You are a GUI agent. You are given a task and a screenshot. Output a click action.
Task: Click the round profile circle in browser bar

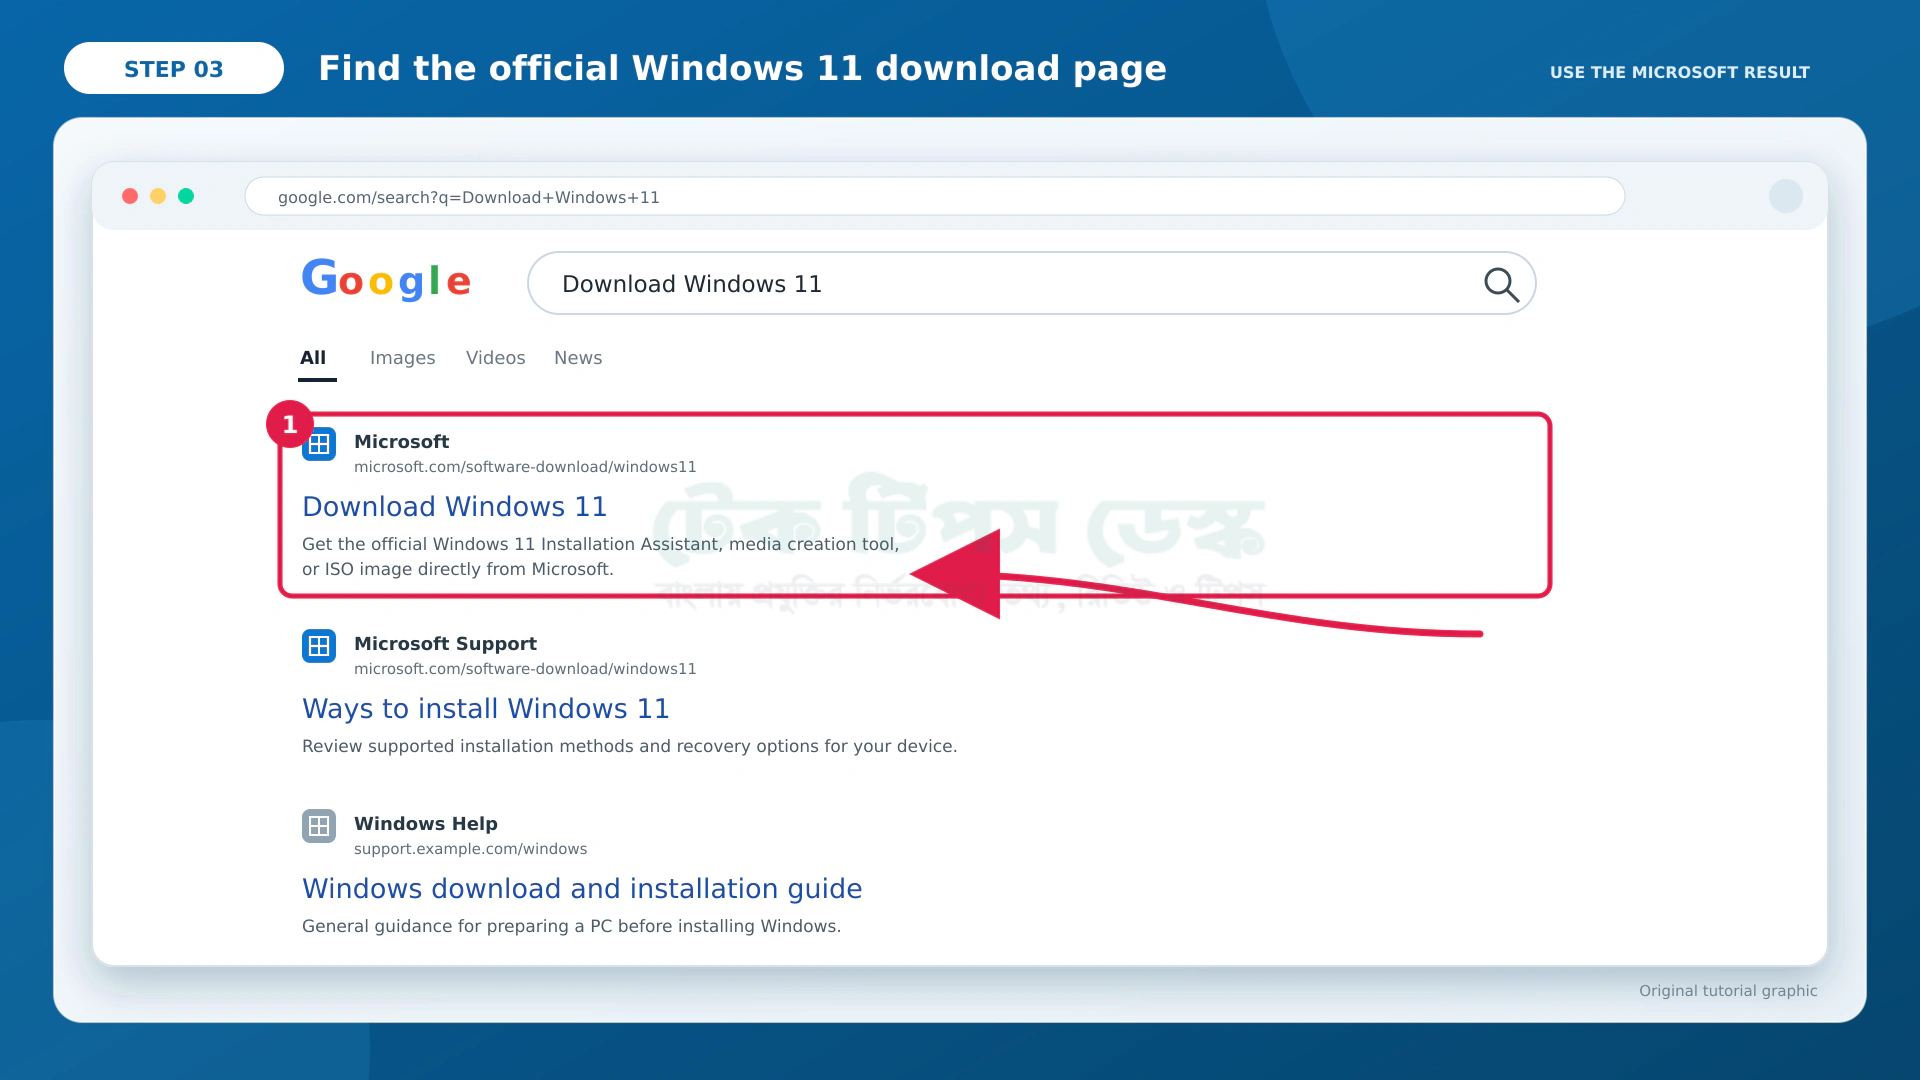pos(1786,196)
